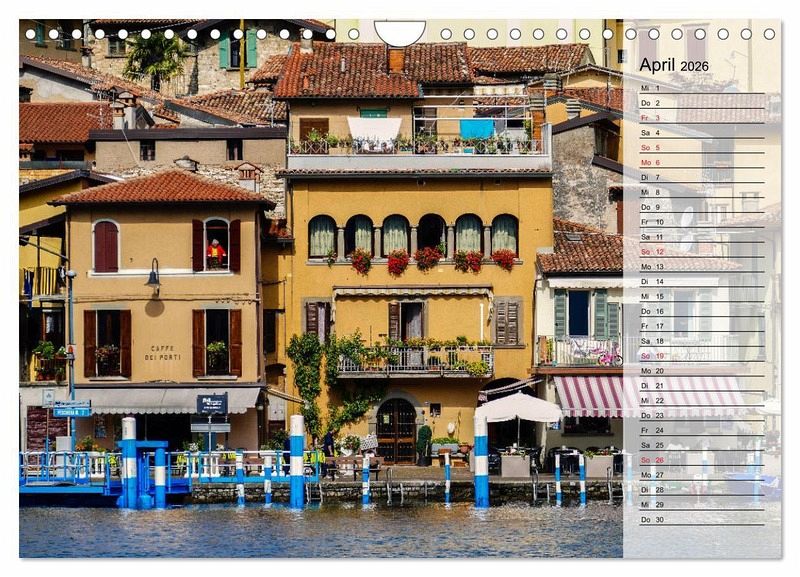
Task: Select the calendar row 'Mi 1'
Action: click(702, 88)
